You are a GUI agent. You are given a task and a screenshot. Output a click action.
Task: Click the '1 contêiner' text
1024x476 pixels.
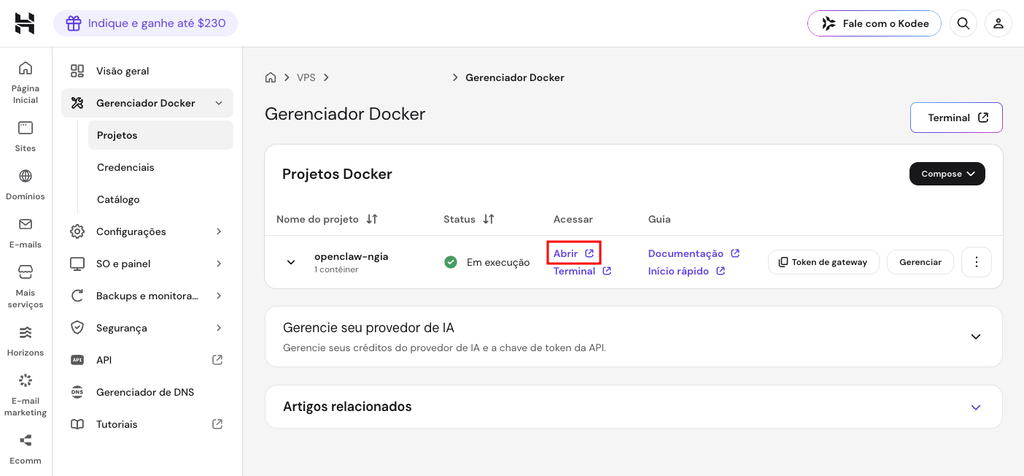coord(336,270)
